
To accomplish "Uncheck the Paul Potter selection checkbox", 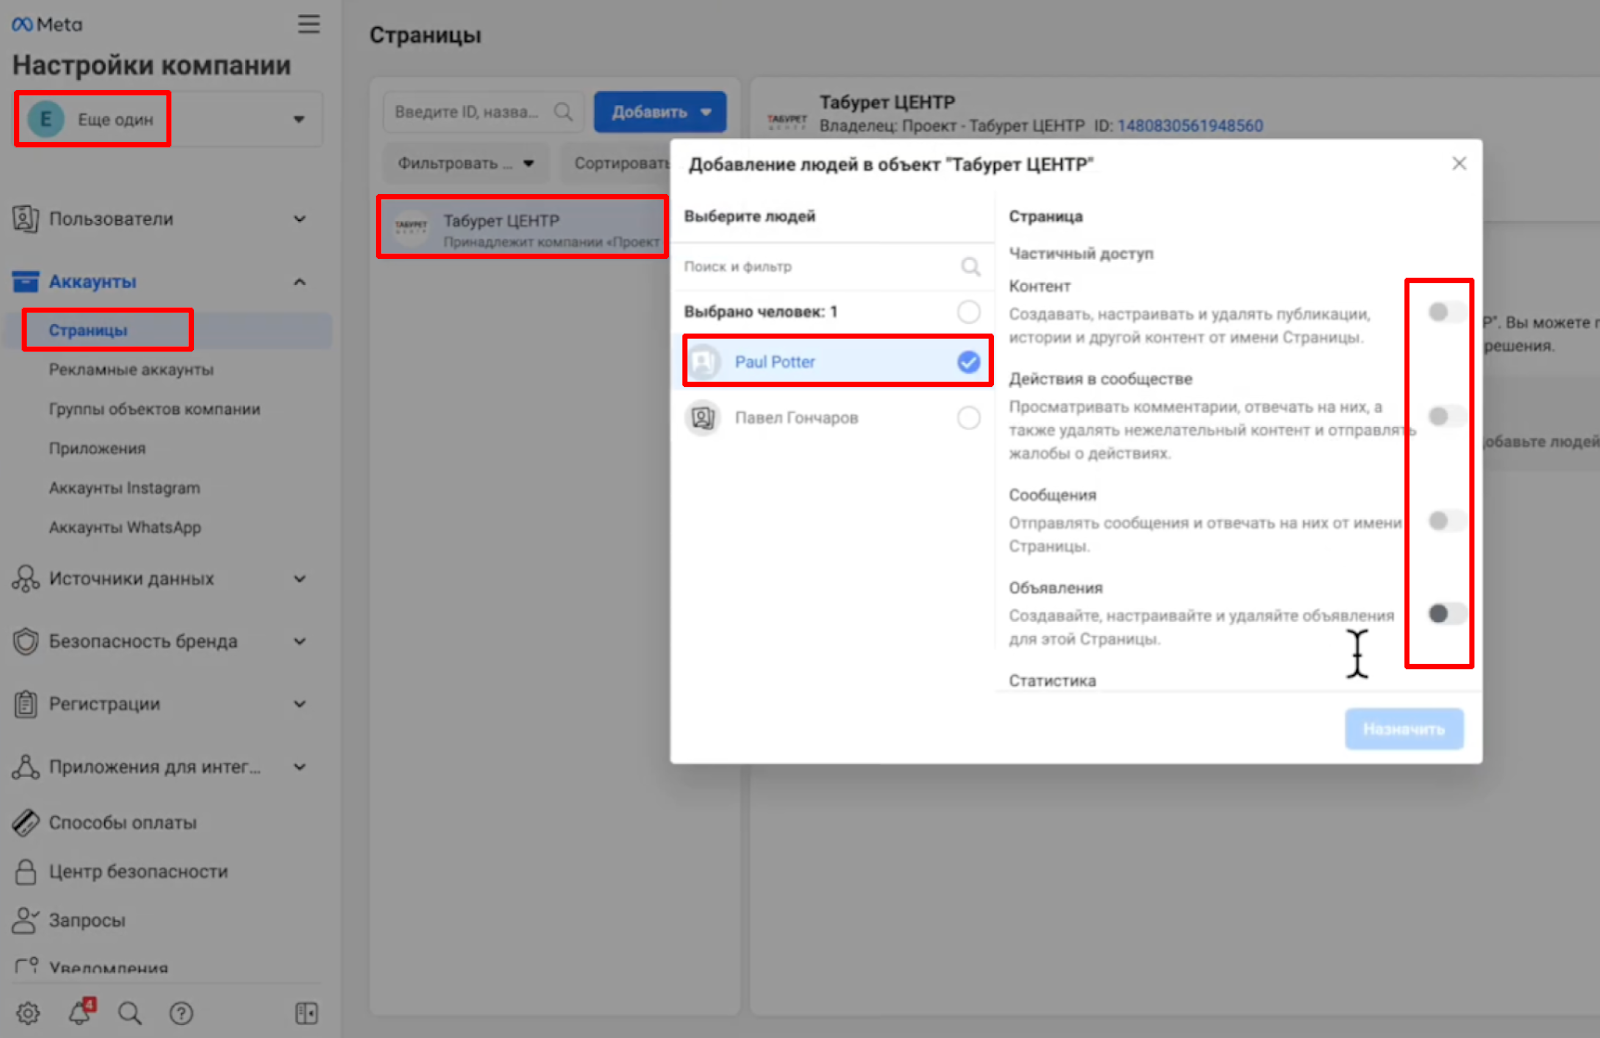I will [x=968, y=362].
